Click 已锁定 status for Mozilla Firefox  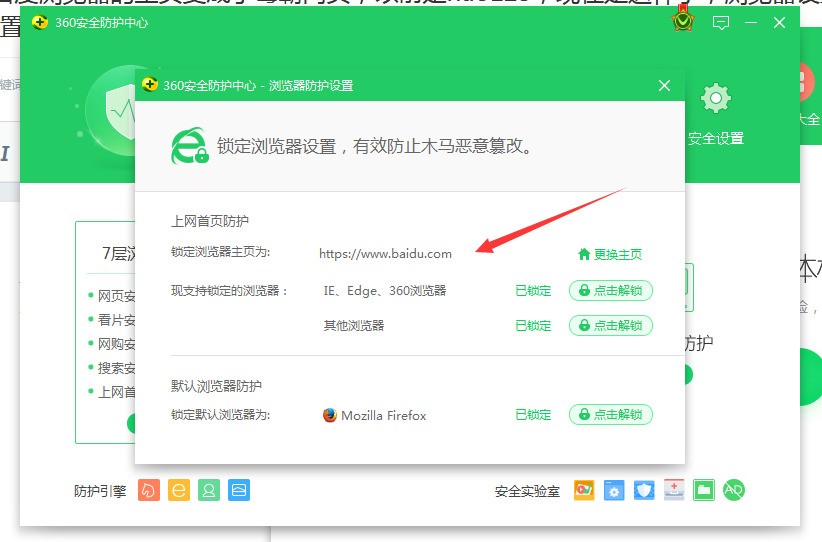[533, 415]
